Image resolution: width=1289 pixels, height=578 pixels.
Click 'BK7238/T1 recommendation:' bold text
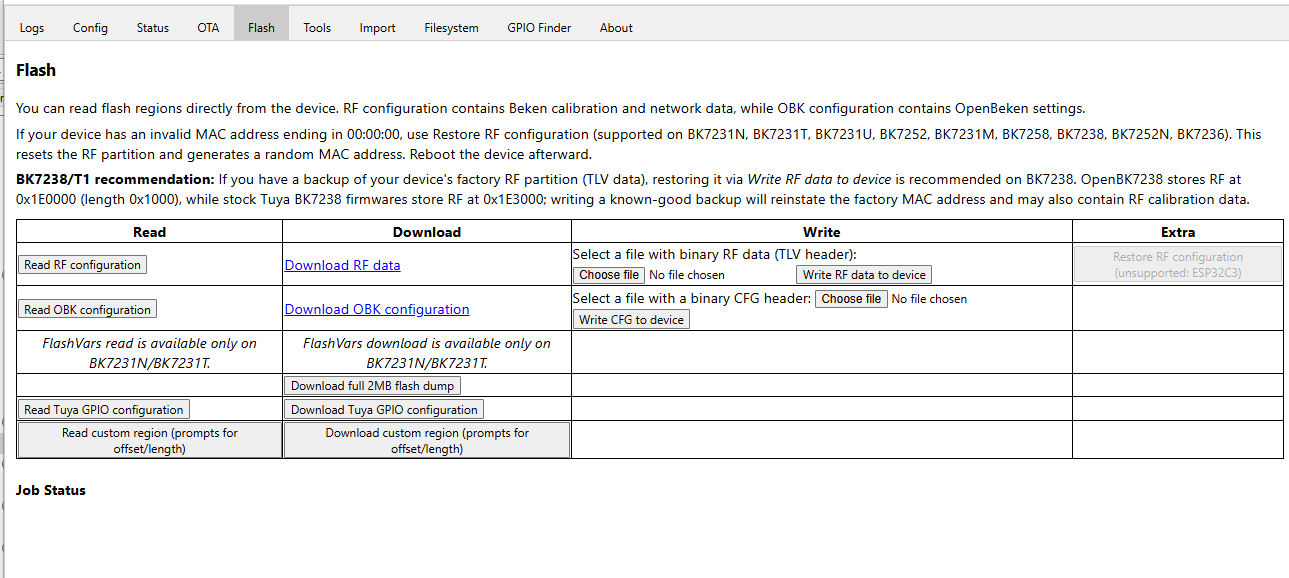(115, 180)
